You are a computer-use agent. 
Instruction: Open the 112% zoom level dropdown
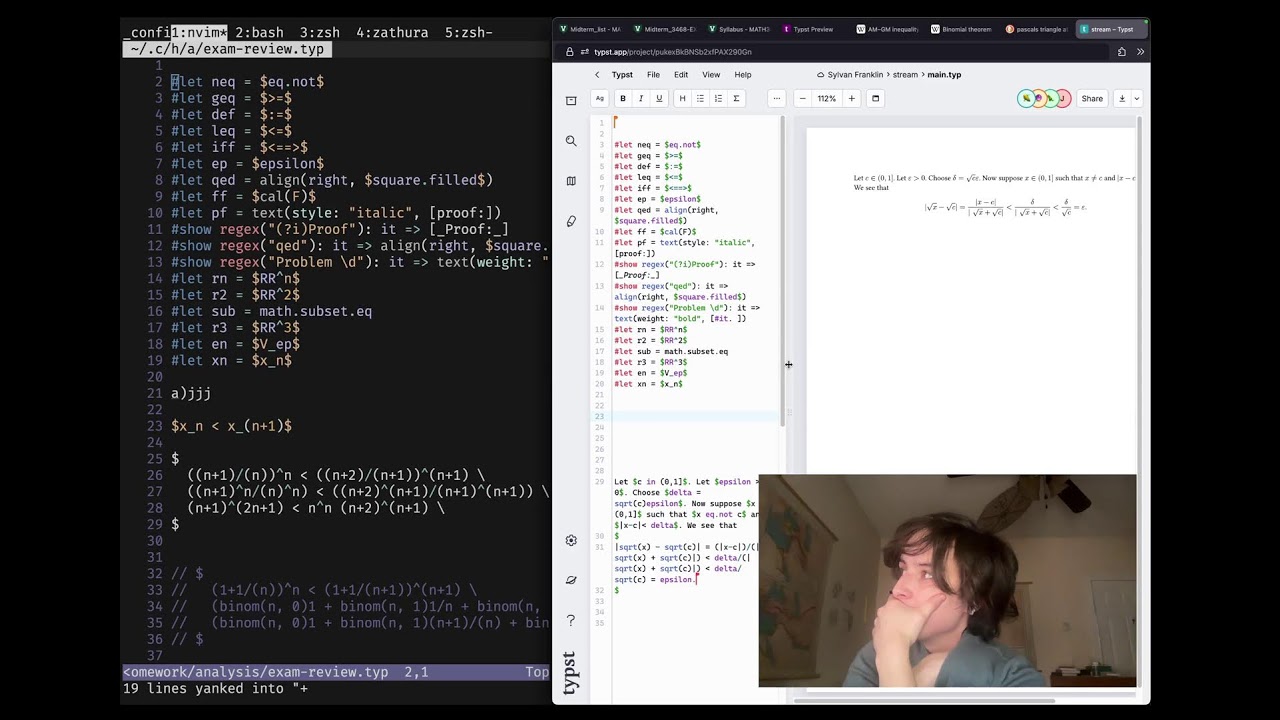[x=826, y=98]
